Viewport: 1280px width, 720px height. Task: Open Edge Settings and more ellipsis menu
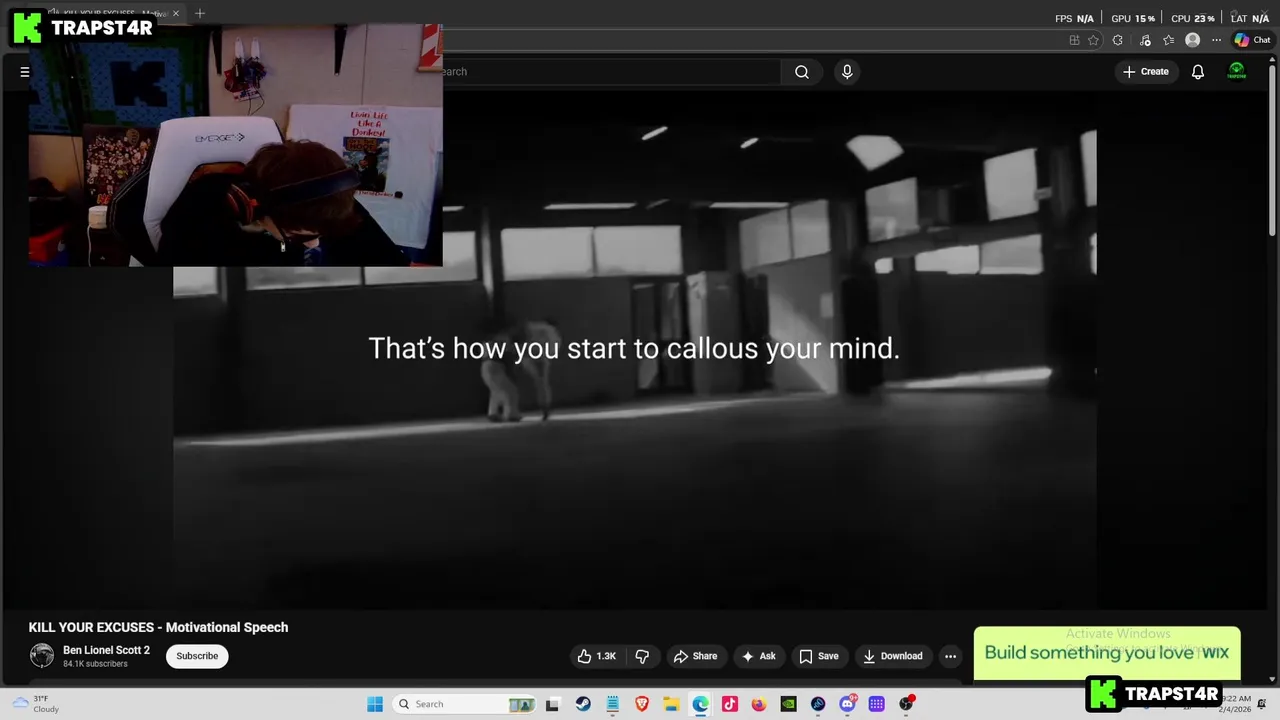1216,40
